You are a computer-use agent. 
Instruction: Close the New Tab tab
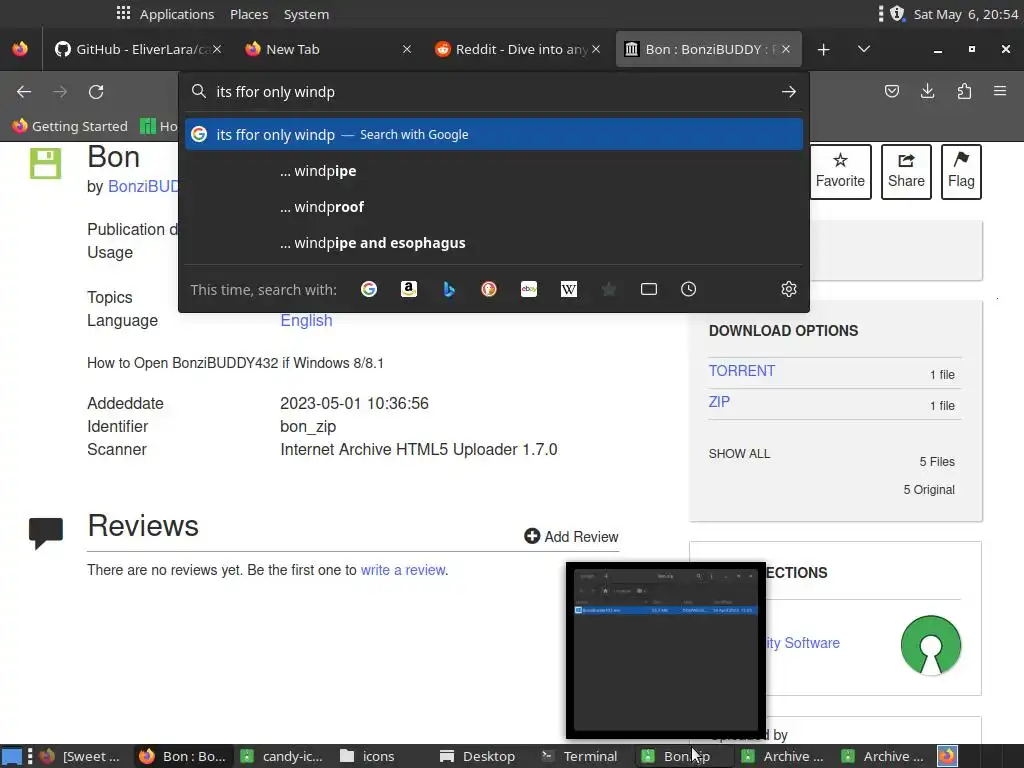click(x=407, y=50)
